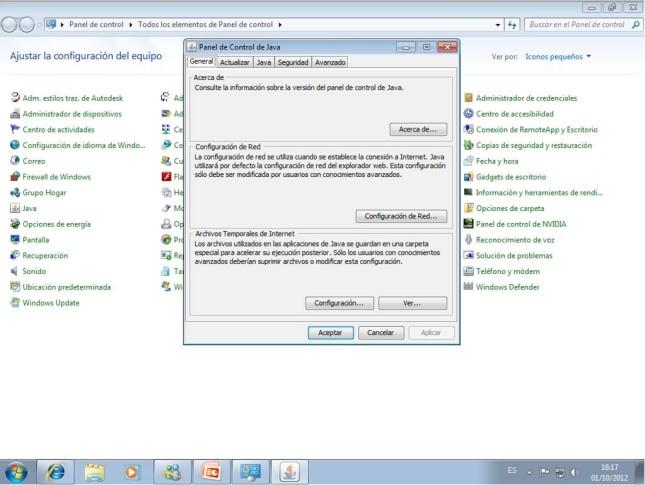Select the General tab

[x=201, y=61]
